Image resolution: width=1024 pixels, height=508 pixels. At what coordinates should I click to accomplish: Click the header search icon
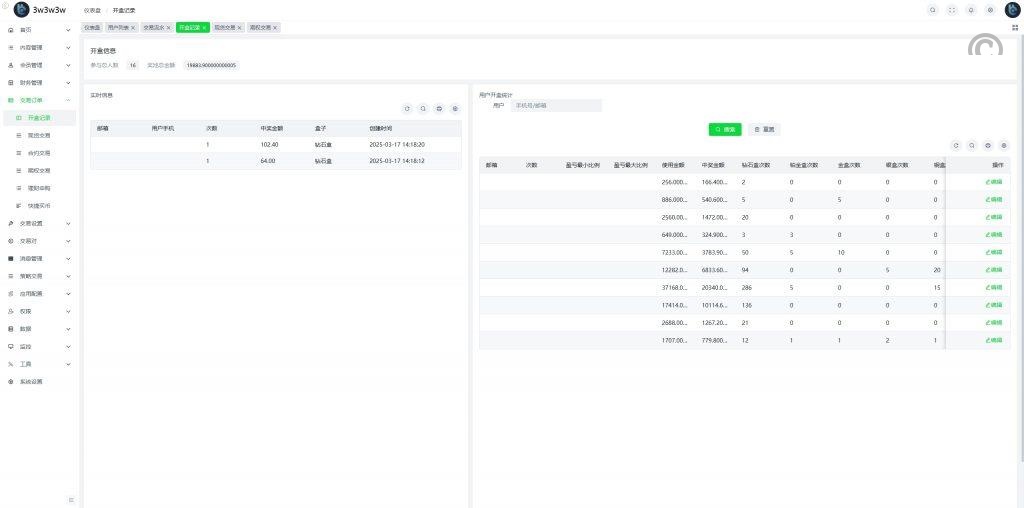point(933,9)
